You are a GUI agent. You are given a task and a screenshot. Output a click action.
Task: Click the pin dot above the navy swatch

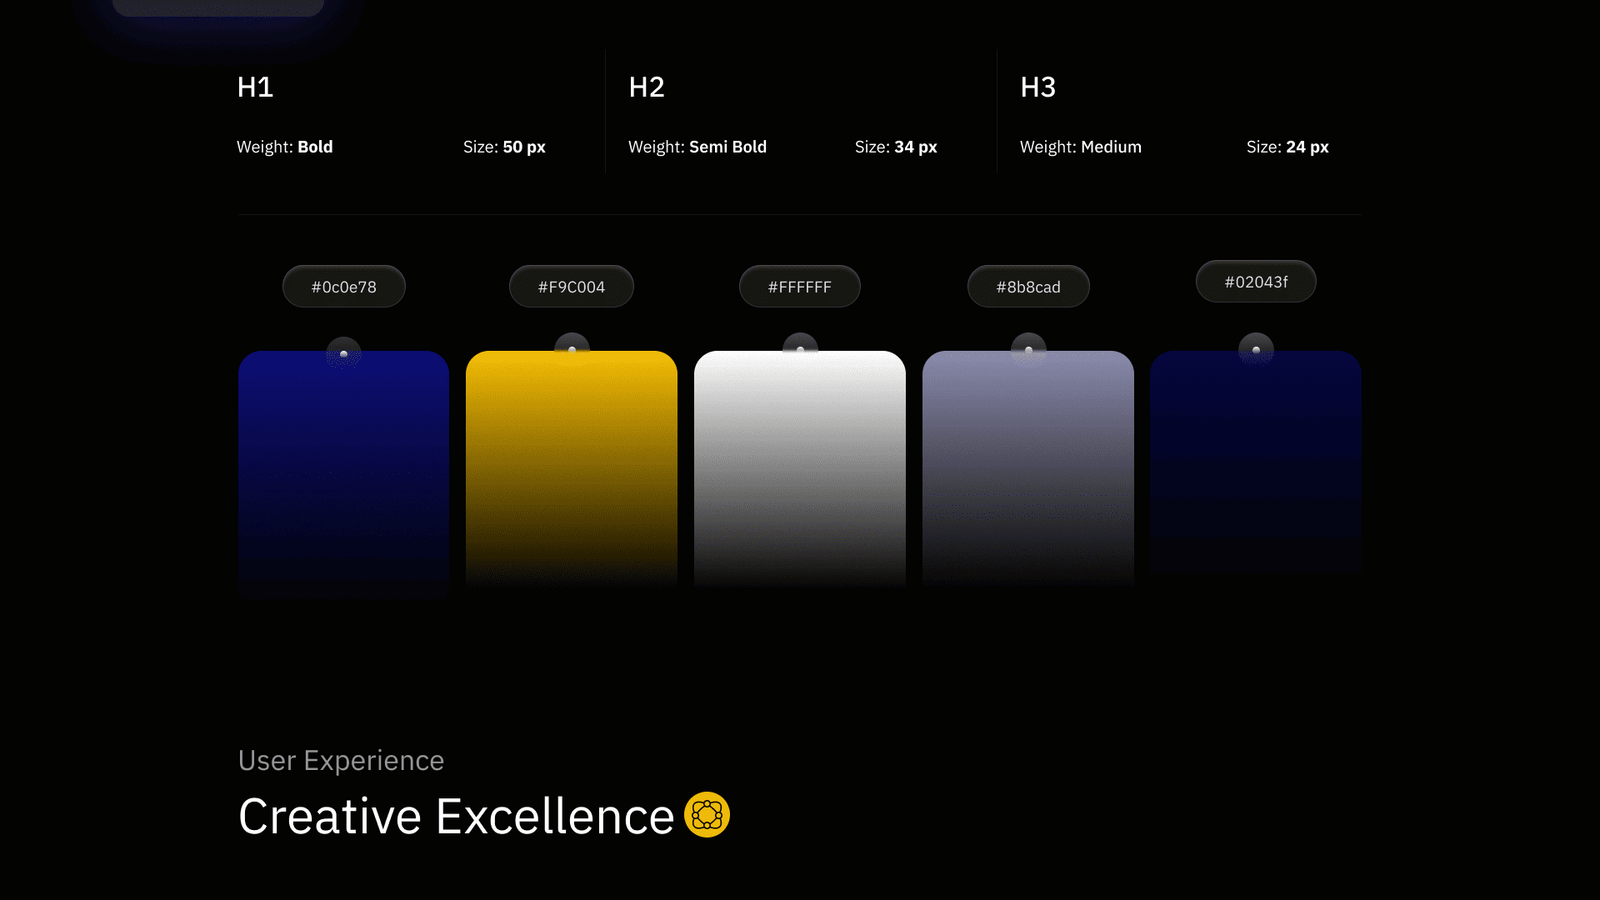tap(344, 354)
